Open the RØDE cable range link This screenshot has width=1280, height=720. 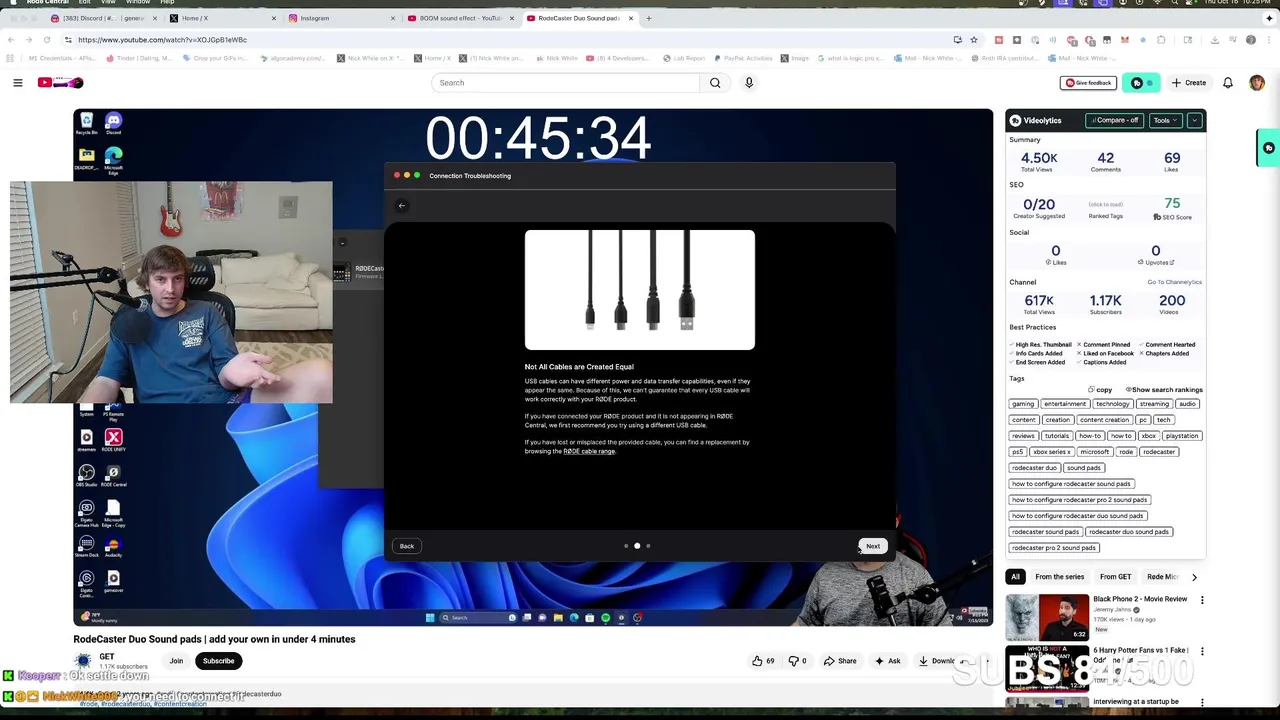click(589, 451)
